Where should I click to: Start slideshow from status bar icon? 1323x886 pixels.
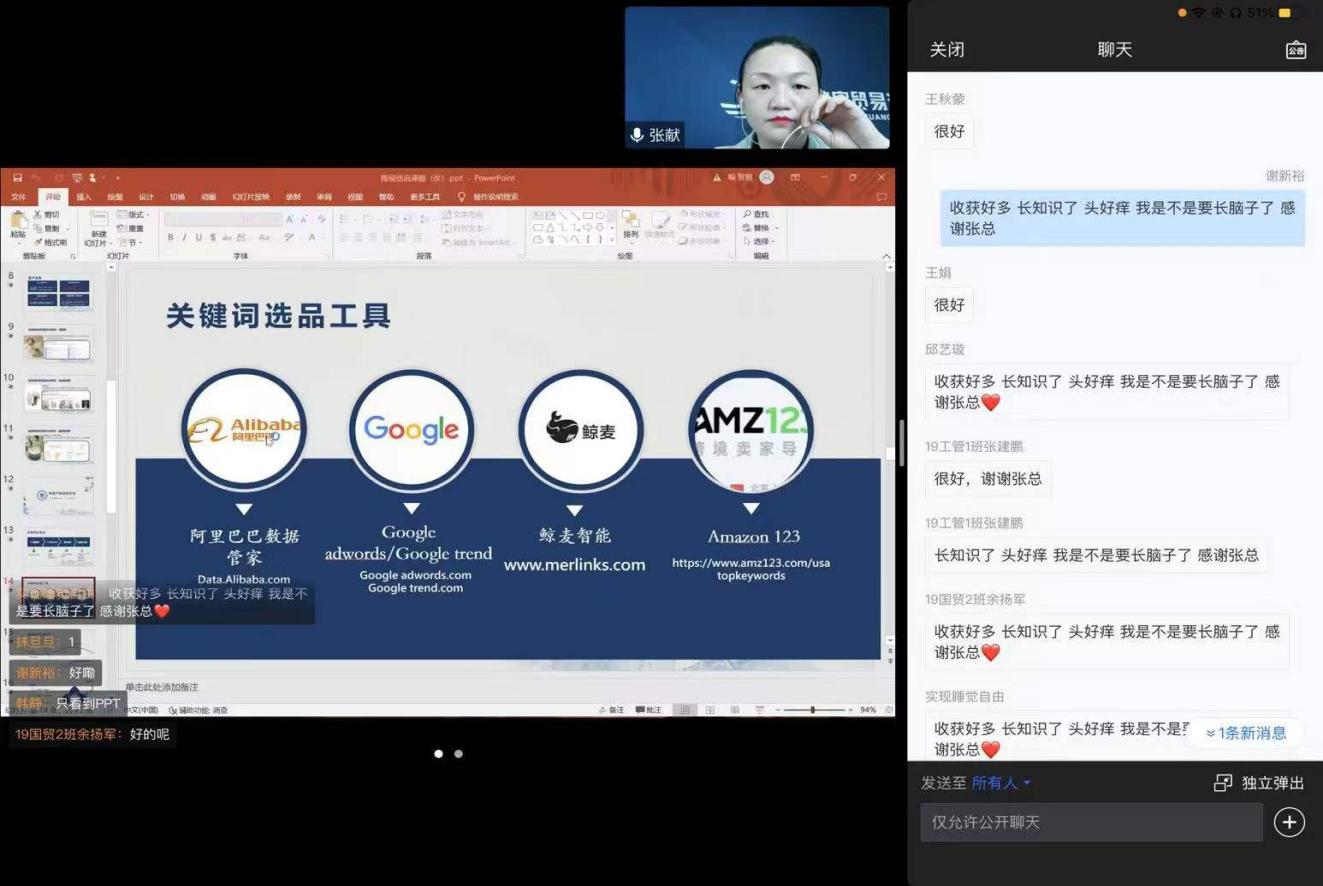click(x=760, y=710)
